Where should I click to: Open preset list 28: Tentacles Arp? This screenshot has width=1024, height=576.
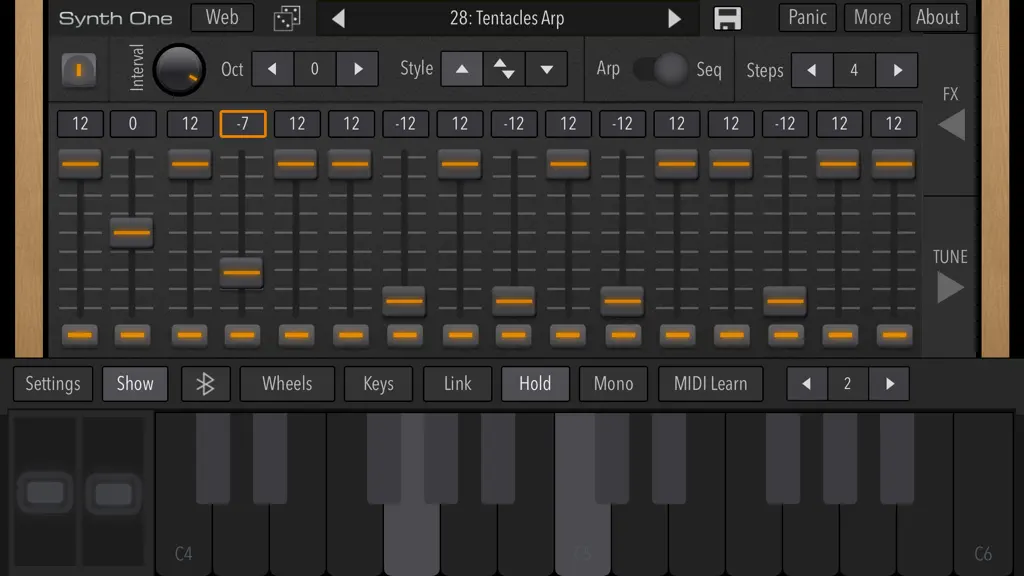pos(507,18)
